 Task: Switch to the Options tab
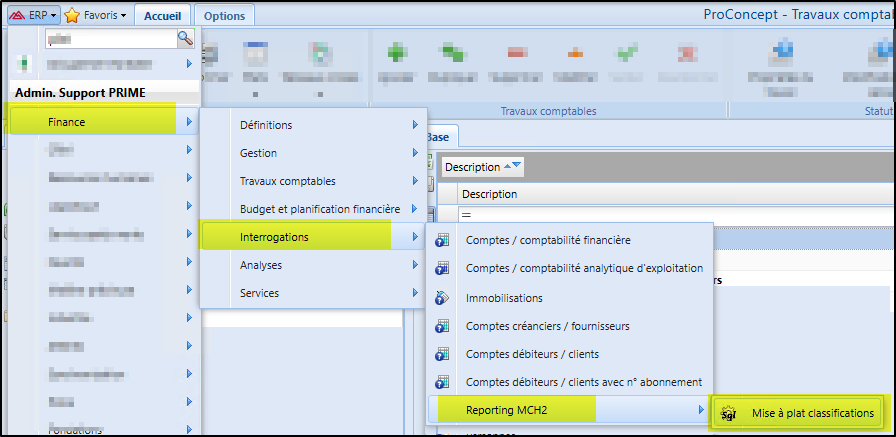pyautogui.click(x=224, y=16)
